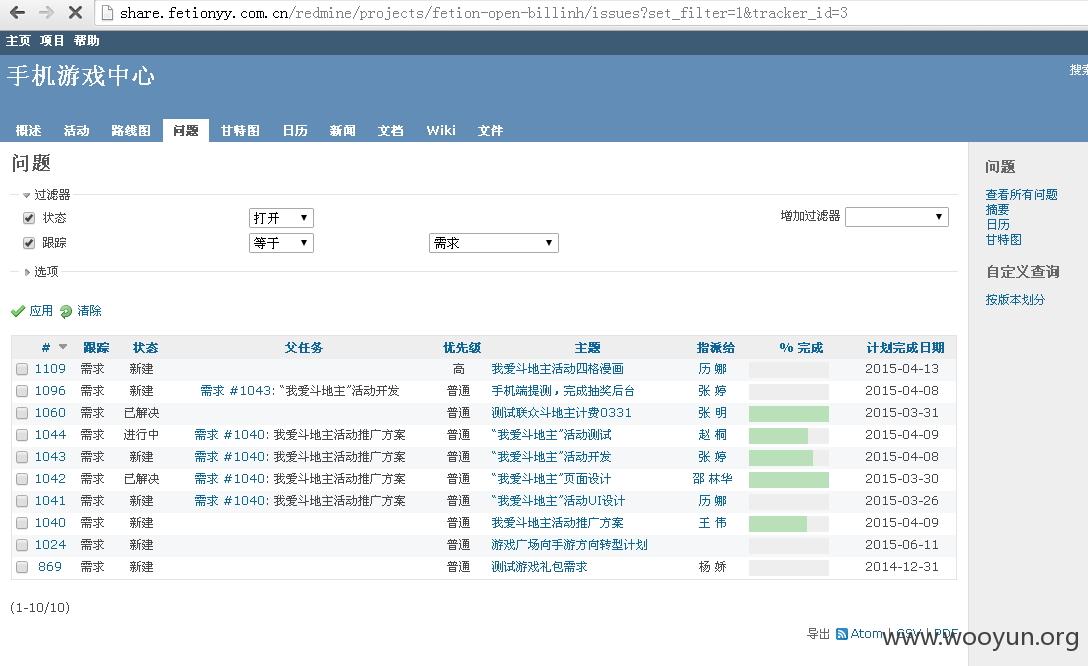Check the box for issue 1096
This screenshot has width=1088, height=666.
[x=22, y=391]
